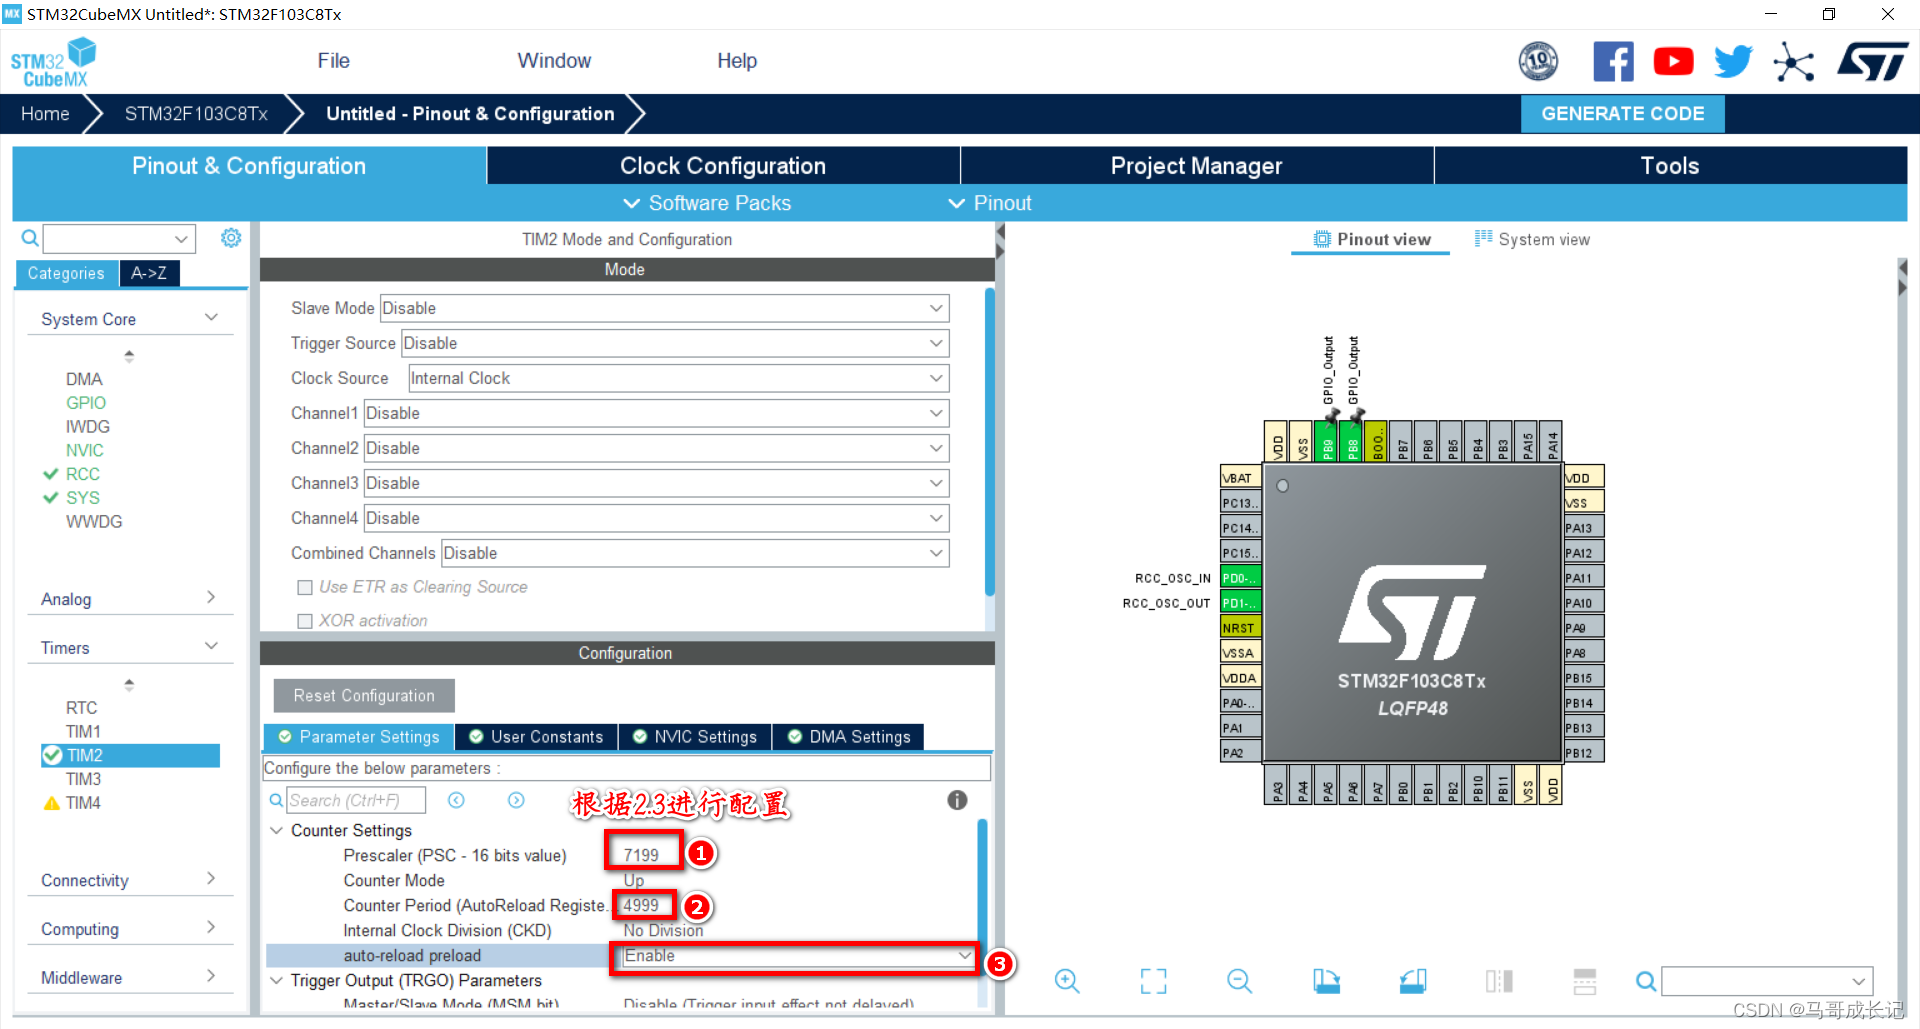Zoom out on the pinout view
Viewport: 1920px width, 1029px height.
pos(1239,981)
